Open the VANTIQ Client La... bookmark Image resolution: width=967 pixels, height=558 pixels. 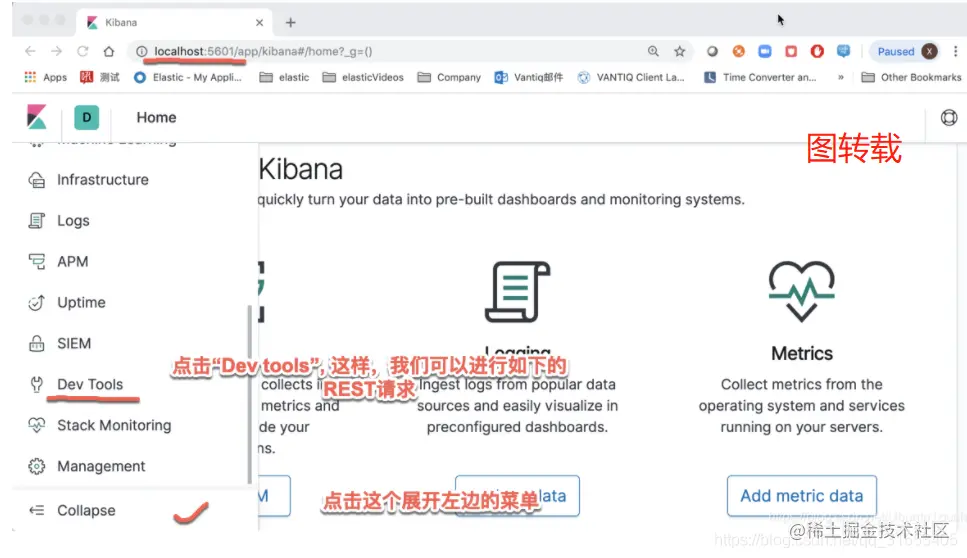pyautogui.click(x=631, y=77)
